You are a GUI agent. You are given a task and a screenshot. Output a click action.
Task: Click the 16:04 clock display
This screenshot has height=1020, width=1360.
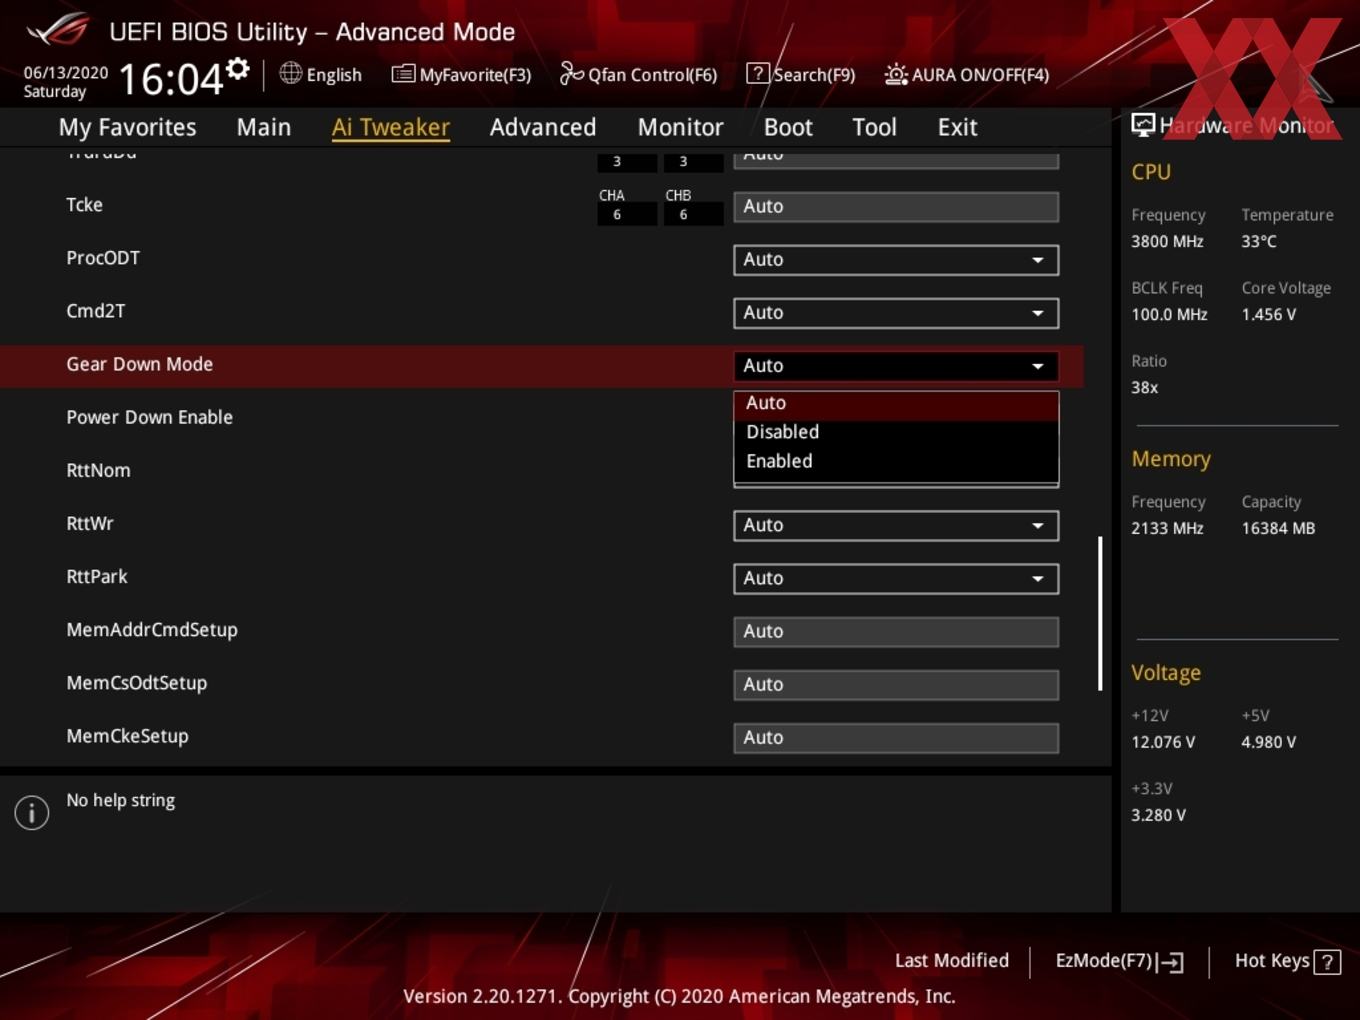[x=170, y=78]
